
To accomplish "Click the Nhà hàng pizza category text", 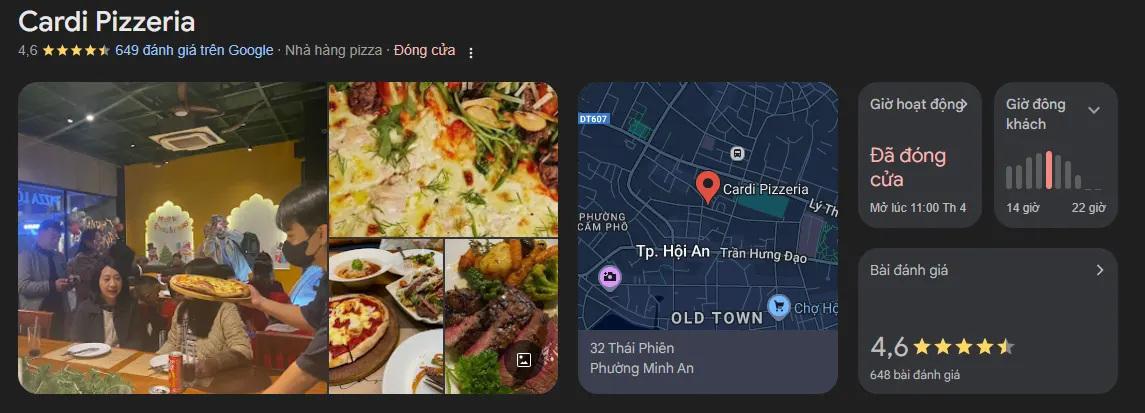I will click(334, 50).
